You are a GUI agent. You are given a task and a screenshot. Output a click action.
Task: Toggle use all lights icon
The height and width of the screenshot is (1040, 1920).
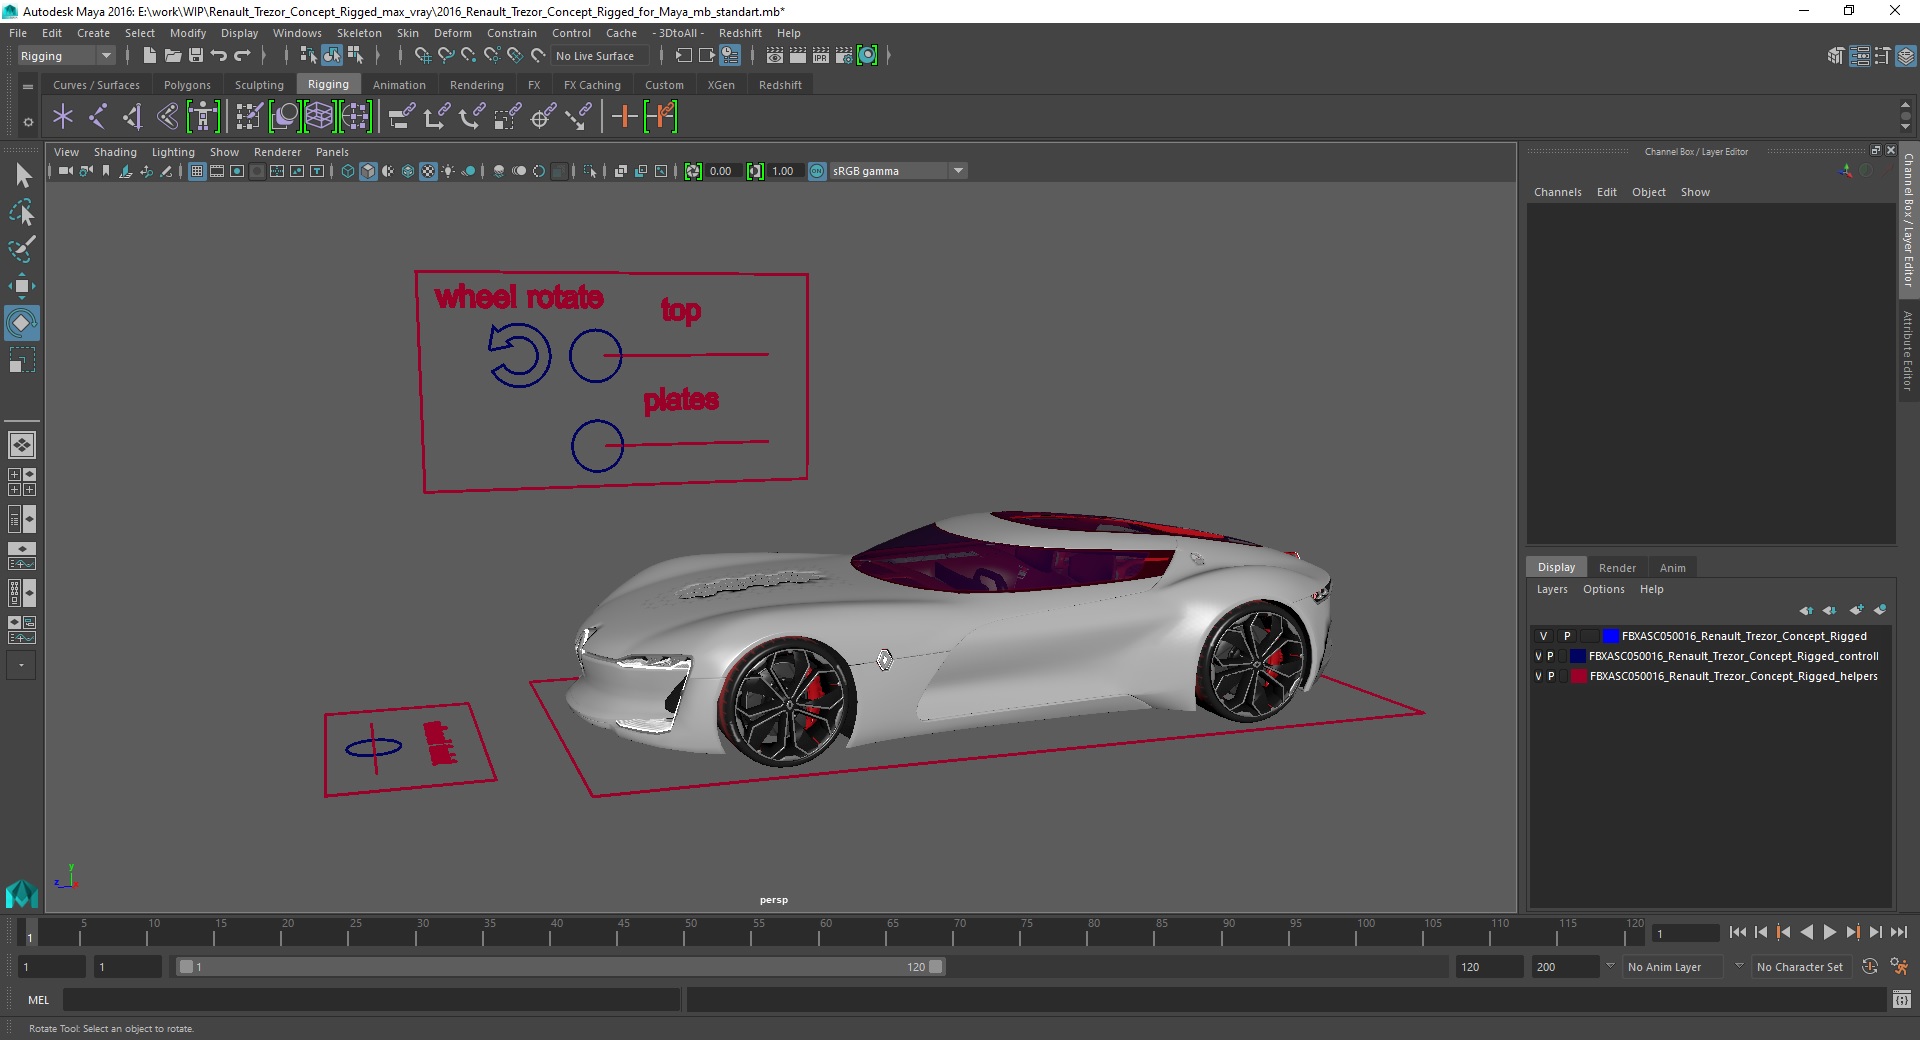coord(448,171)
